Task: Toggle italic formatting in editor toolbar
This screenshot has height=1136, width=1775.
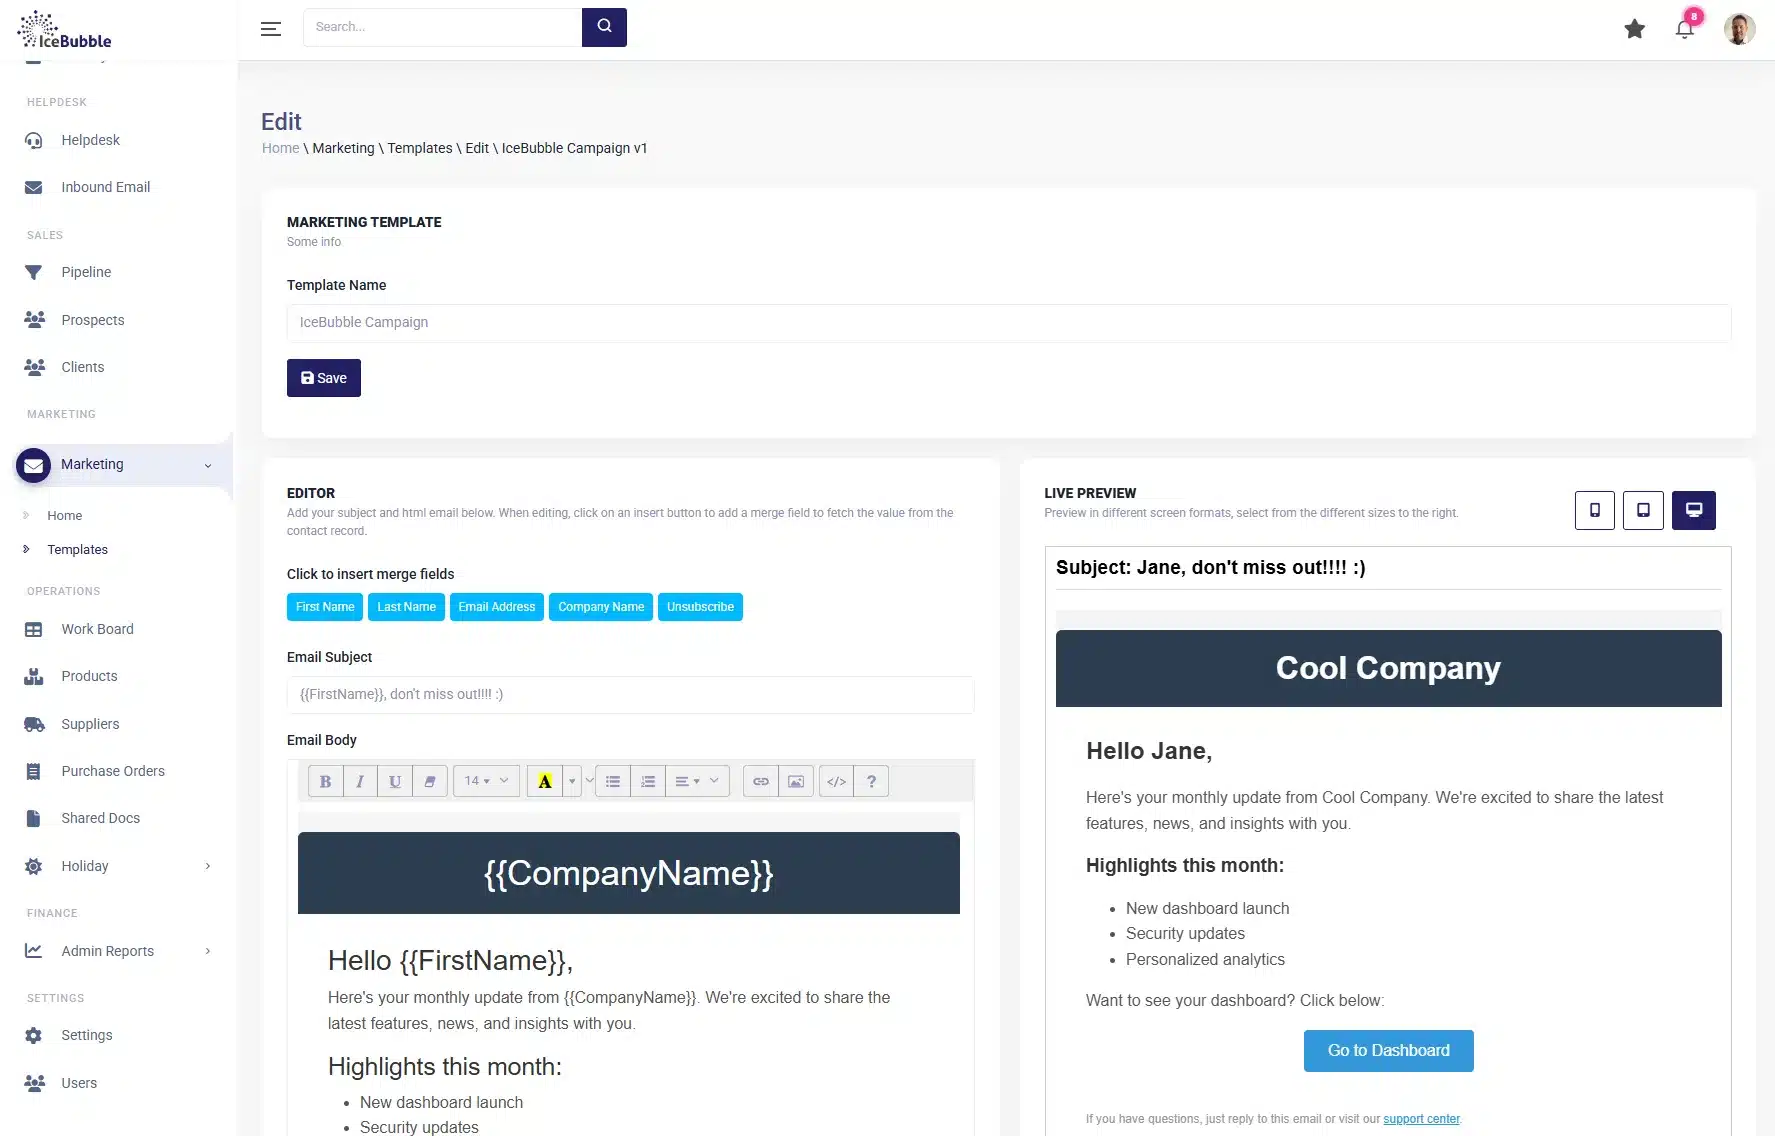Action: [360, 781]
